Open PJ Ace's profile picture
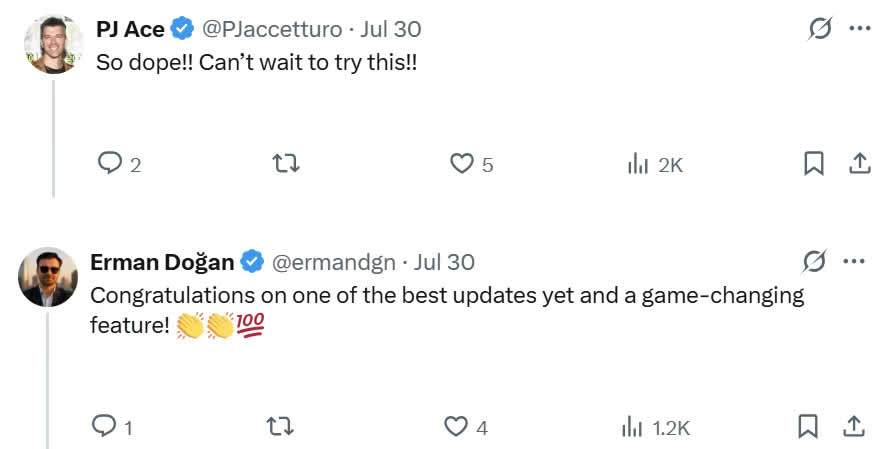 (x=53, y=44)
